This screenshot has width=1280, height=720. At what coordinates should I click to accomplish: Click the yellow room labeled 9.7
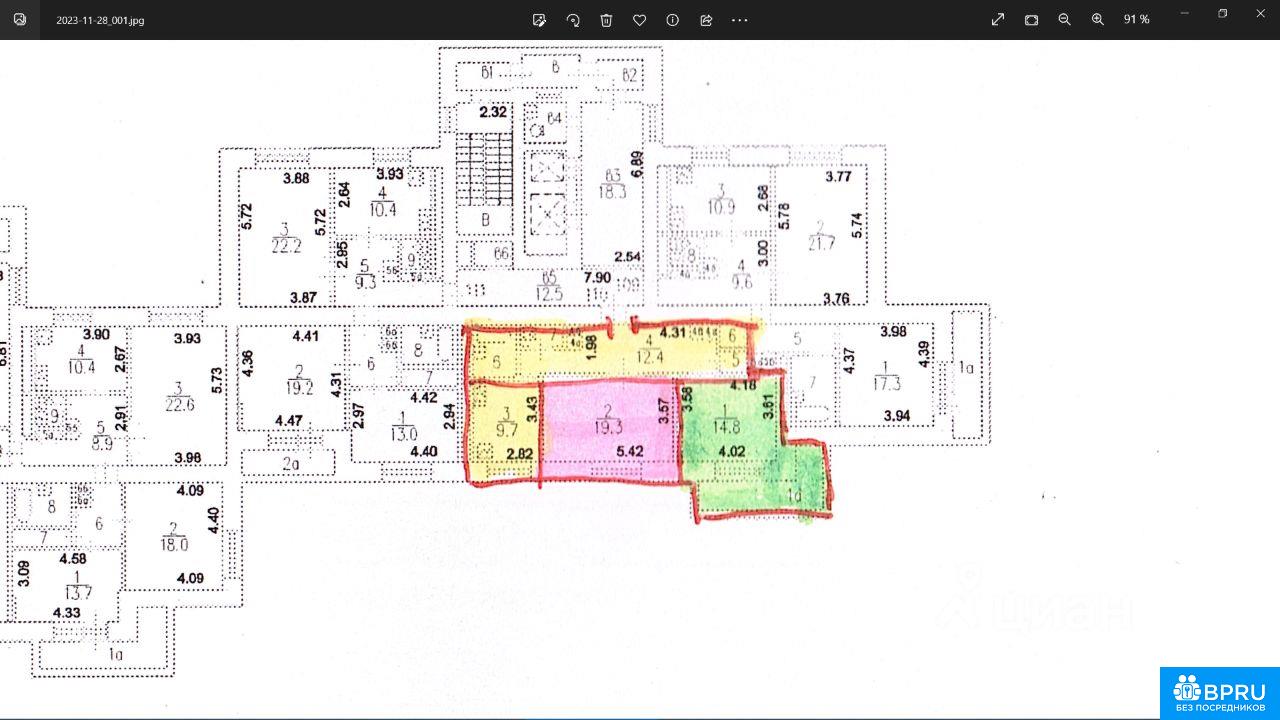[504, 432]
